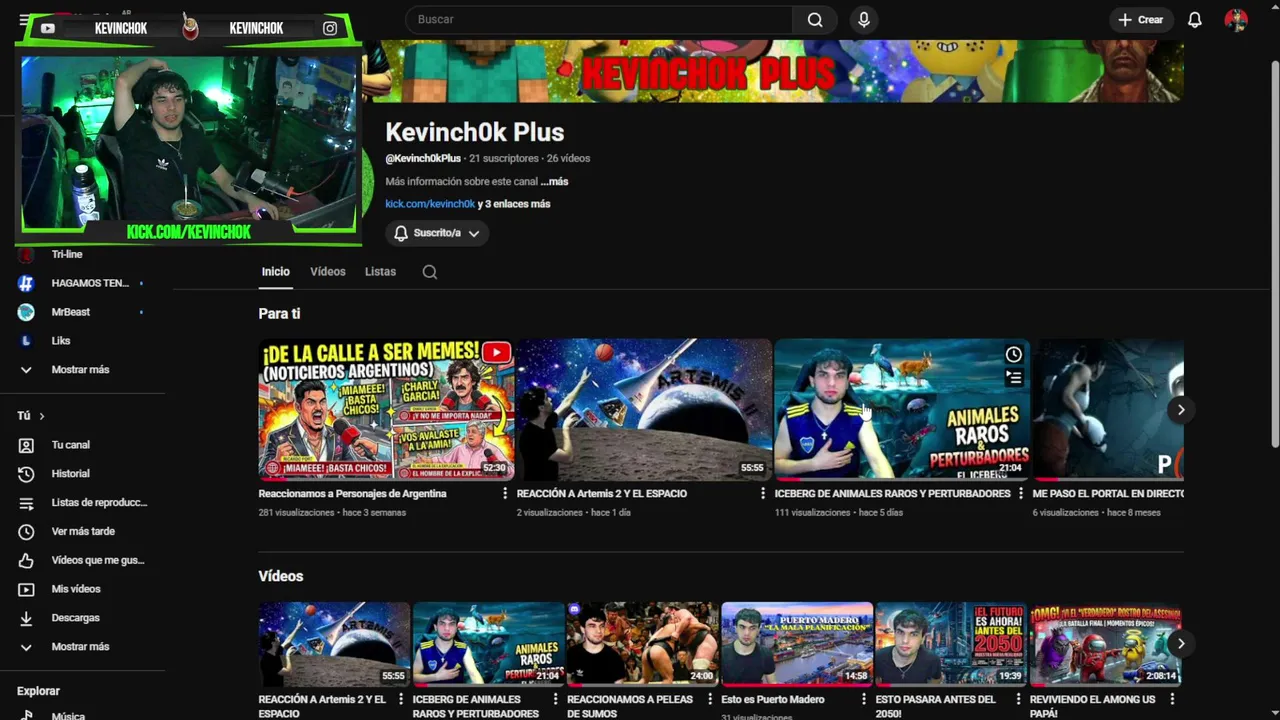Click the Vídeos section heading
Viewport: 1280px width, 720px height.
click(x=281, y=576)
